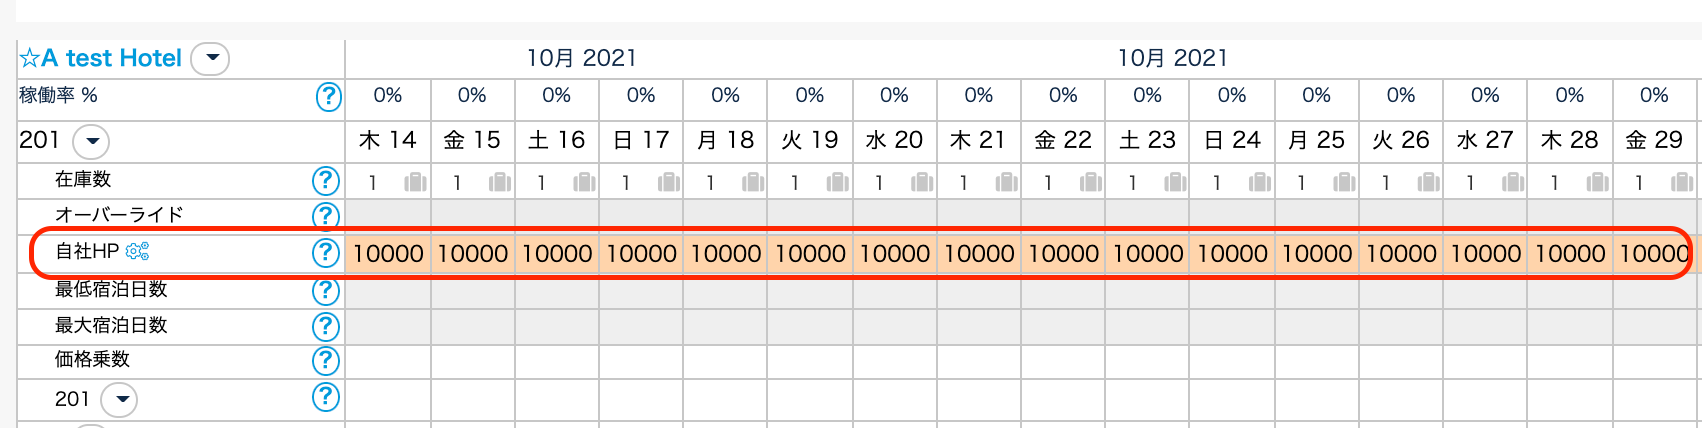The width and height of the screenshot is (1702, 428).
Task: Click オーバーライド cell under 火 26
Action: 1401,215
